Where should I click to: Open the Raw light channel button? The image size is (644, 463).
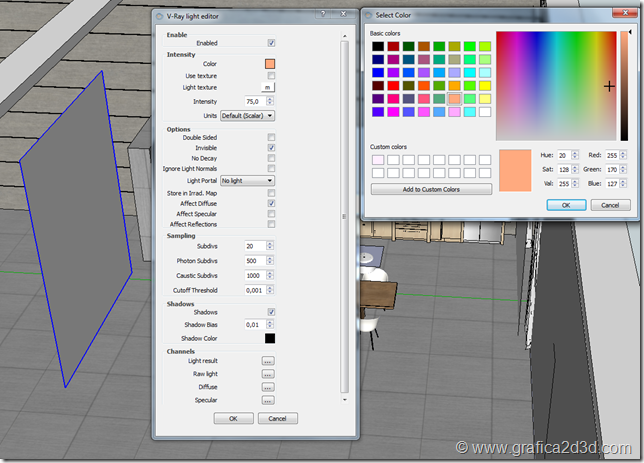[268, 374]
